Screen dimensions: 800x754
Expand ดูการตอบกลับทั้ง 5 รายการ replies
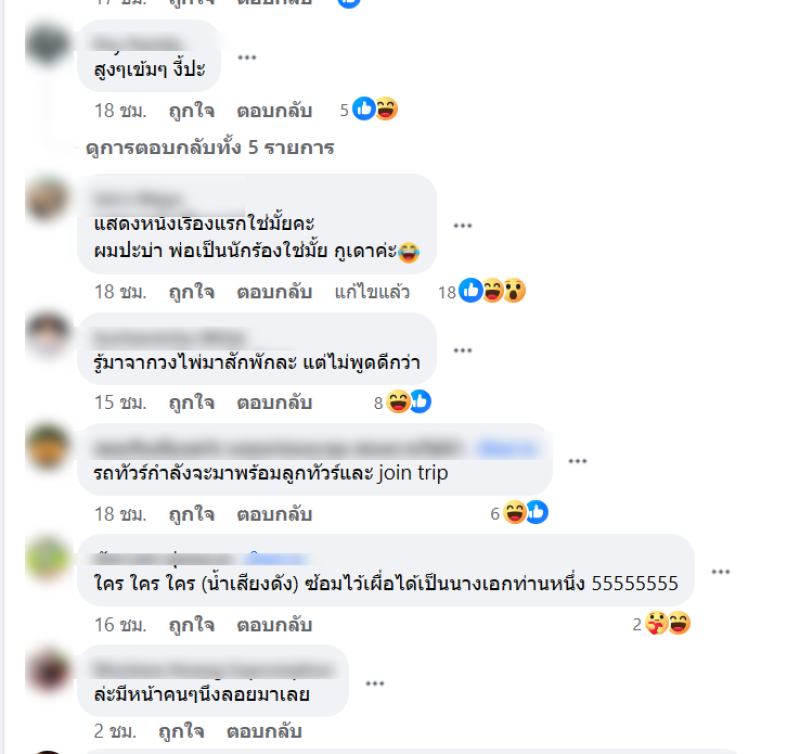point(210,147)
